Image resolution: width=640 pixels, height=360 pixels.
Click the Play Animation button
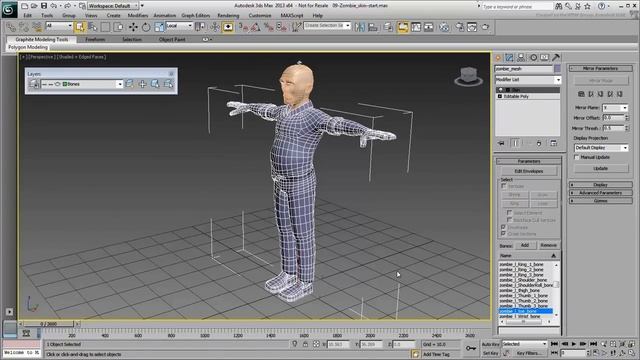click(573, 344)
